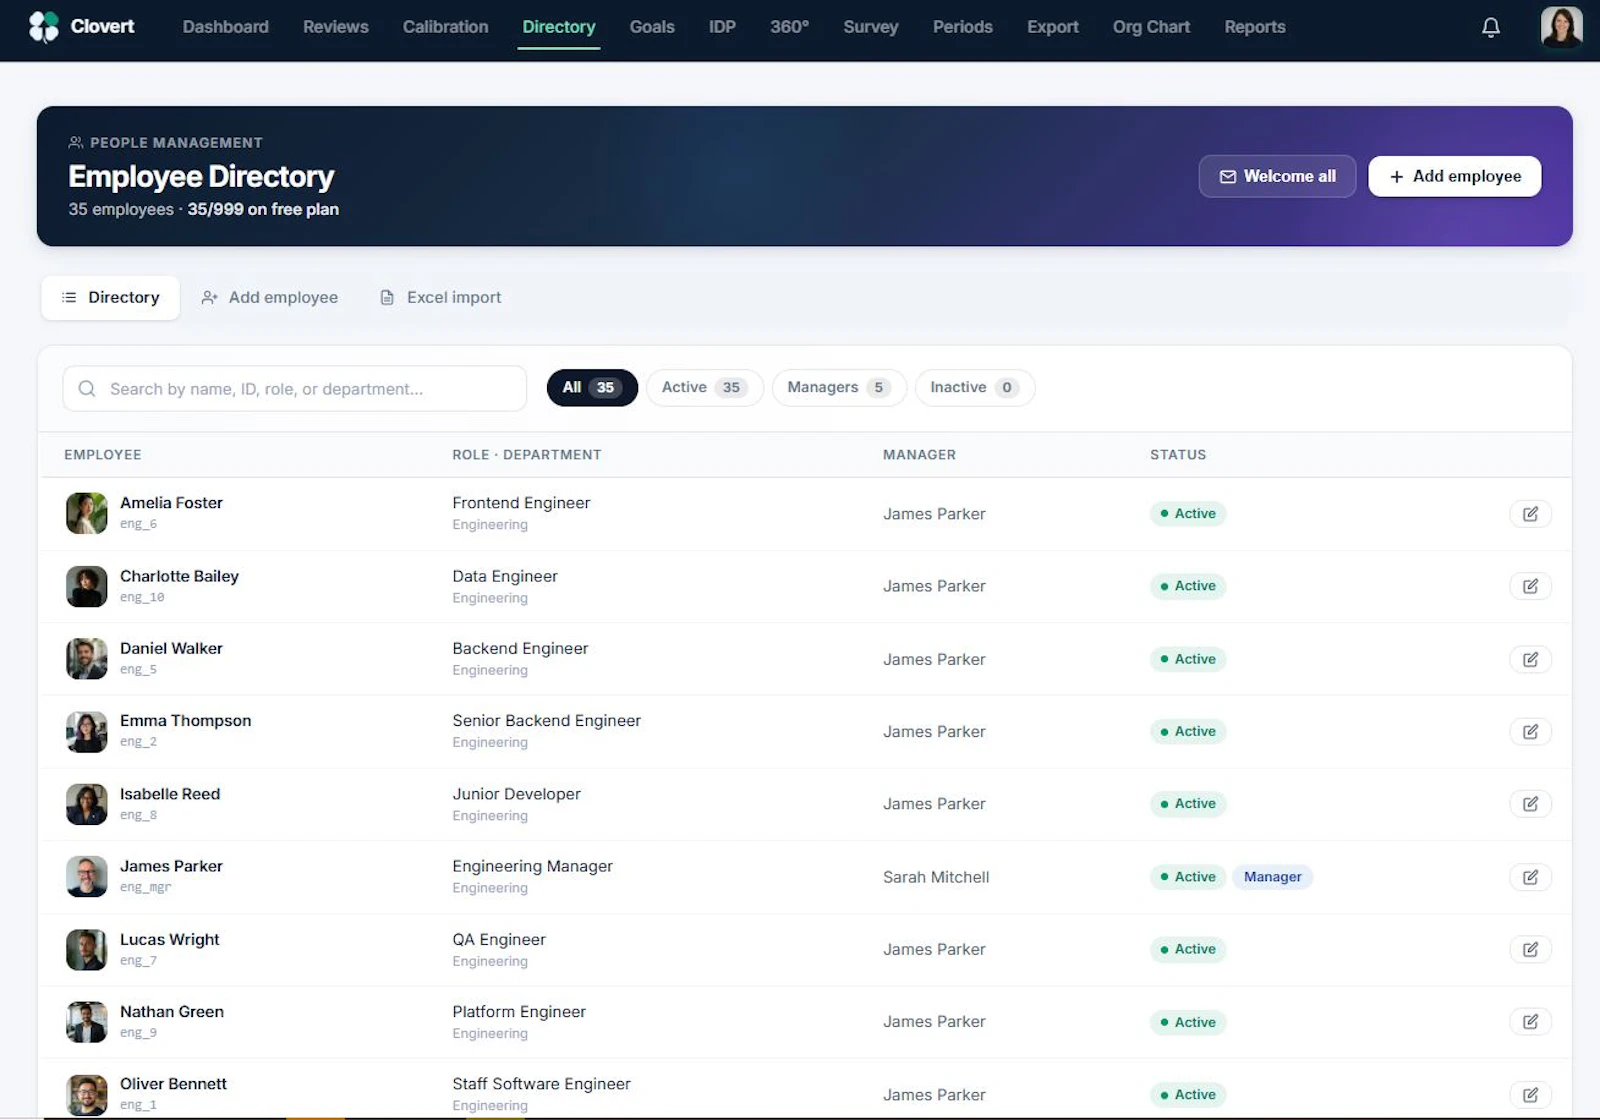Image resolution: width=1600 pixels, height=1120 pixels.
Task: Open the user profile avatar menu
Action: [1561, 27]
